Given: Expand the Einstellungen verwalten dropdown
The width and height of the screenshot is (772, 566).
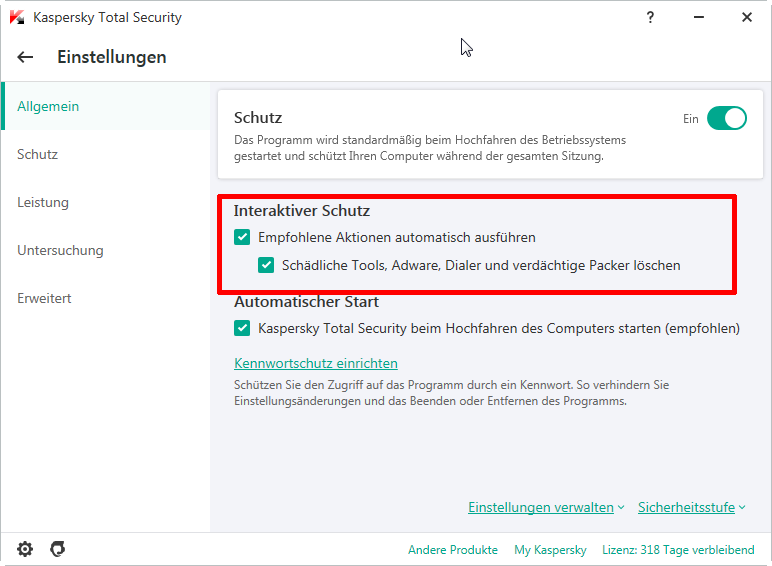Looking at the screenshot, I should pos(546,507).
